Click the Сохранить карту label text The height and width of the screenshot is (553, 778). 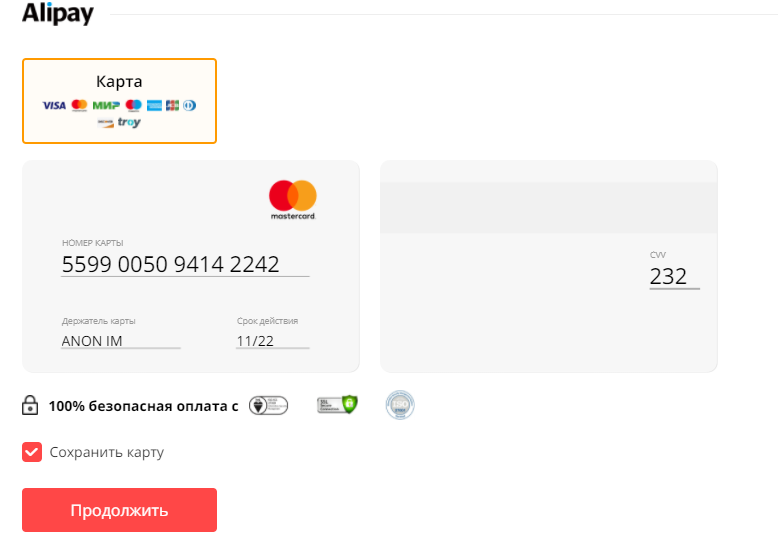tap(106, 452)
